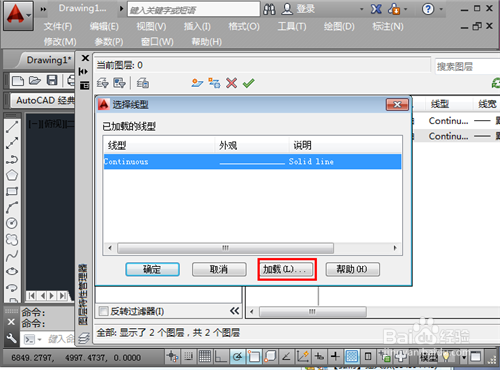Viewport: 500px width, 370px height.
Task: Click the 帮助(H) button in linetype dialog
Action: tap(352, 269)
